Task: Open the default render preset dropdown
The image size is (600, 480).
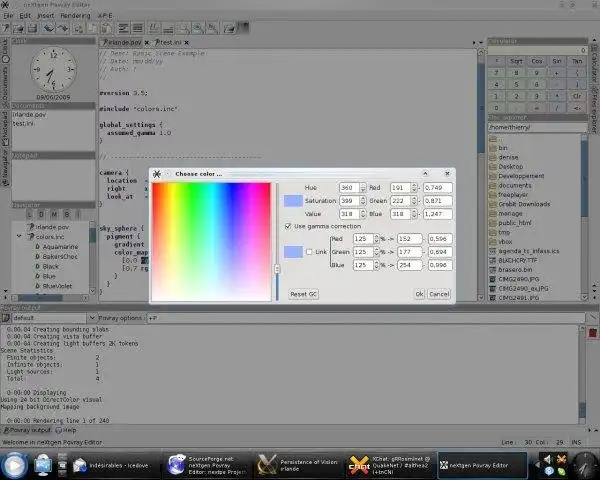Action: pyautogui.click(x=92, y=318)
